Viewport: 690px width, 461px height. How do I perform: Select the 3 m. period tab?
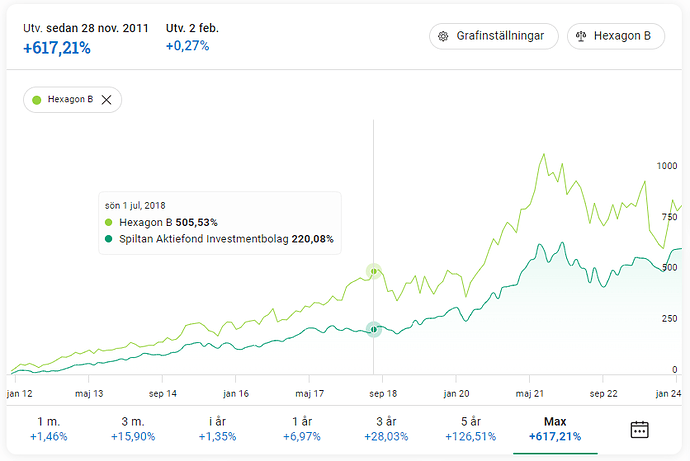(133, 429)
